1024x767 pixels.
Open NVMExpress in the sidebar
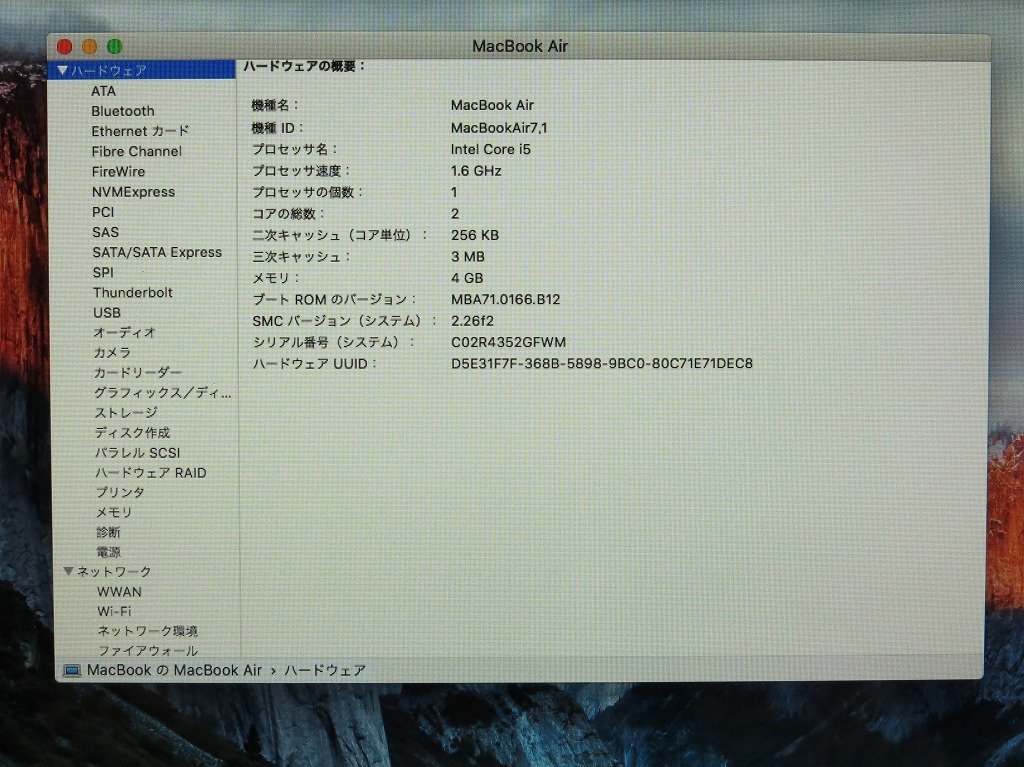[133, 192]
